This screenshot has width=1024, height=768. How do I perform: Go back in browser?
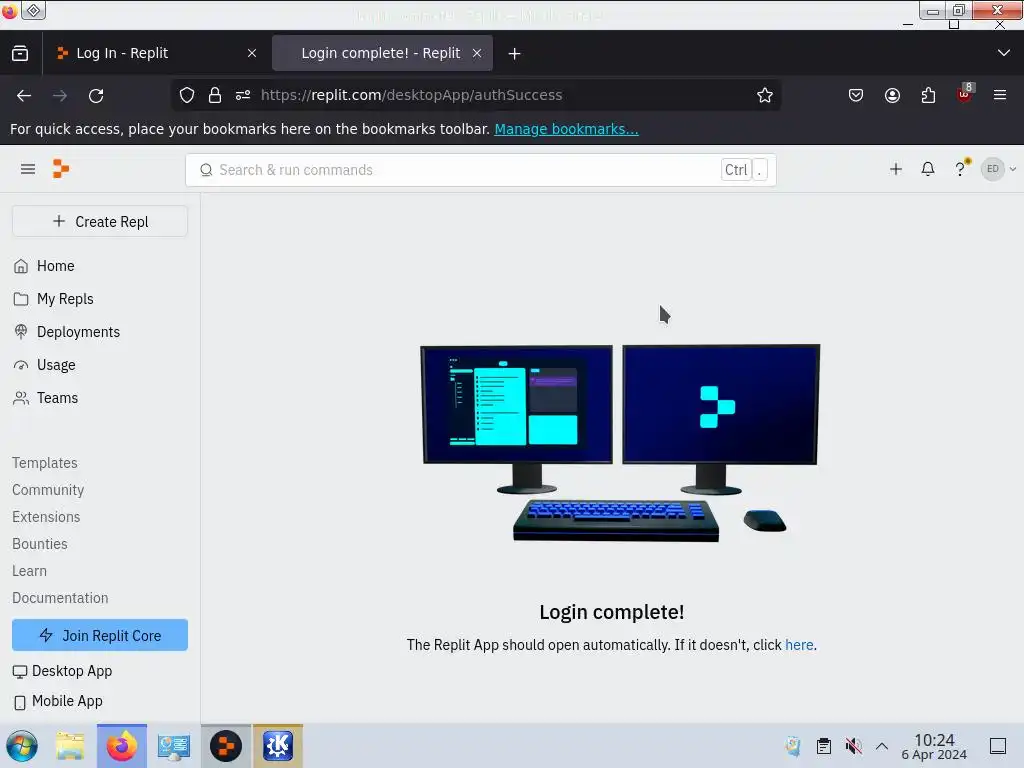point(24,96)
